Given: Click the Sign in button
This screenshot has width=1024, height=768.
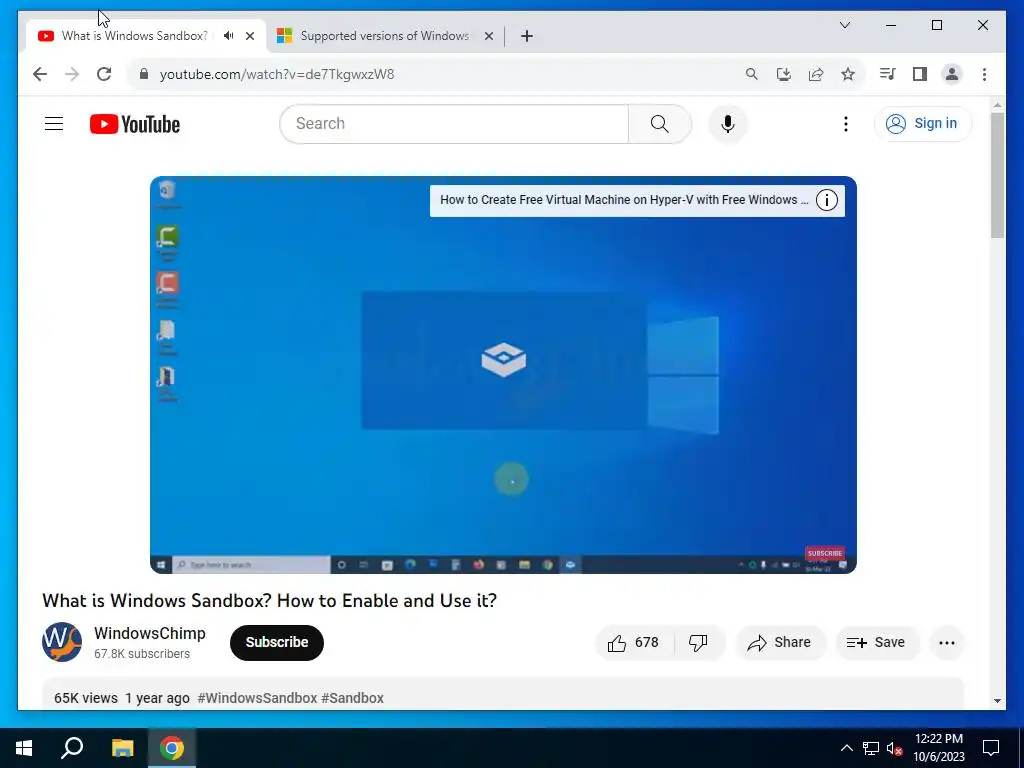Looking at the screenshot, I should click(x=922, y=123).
